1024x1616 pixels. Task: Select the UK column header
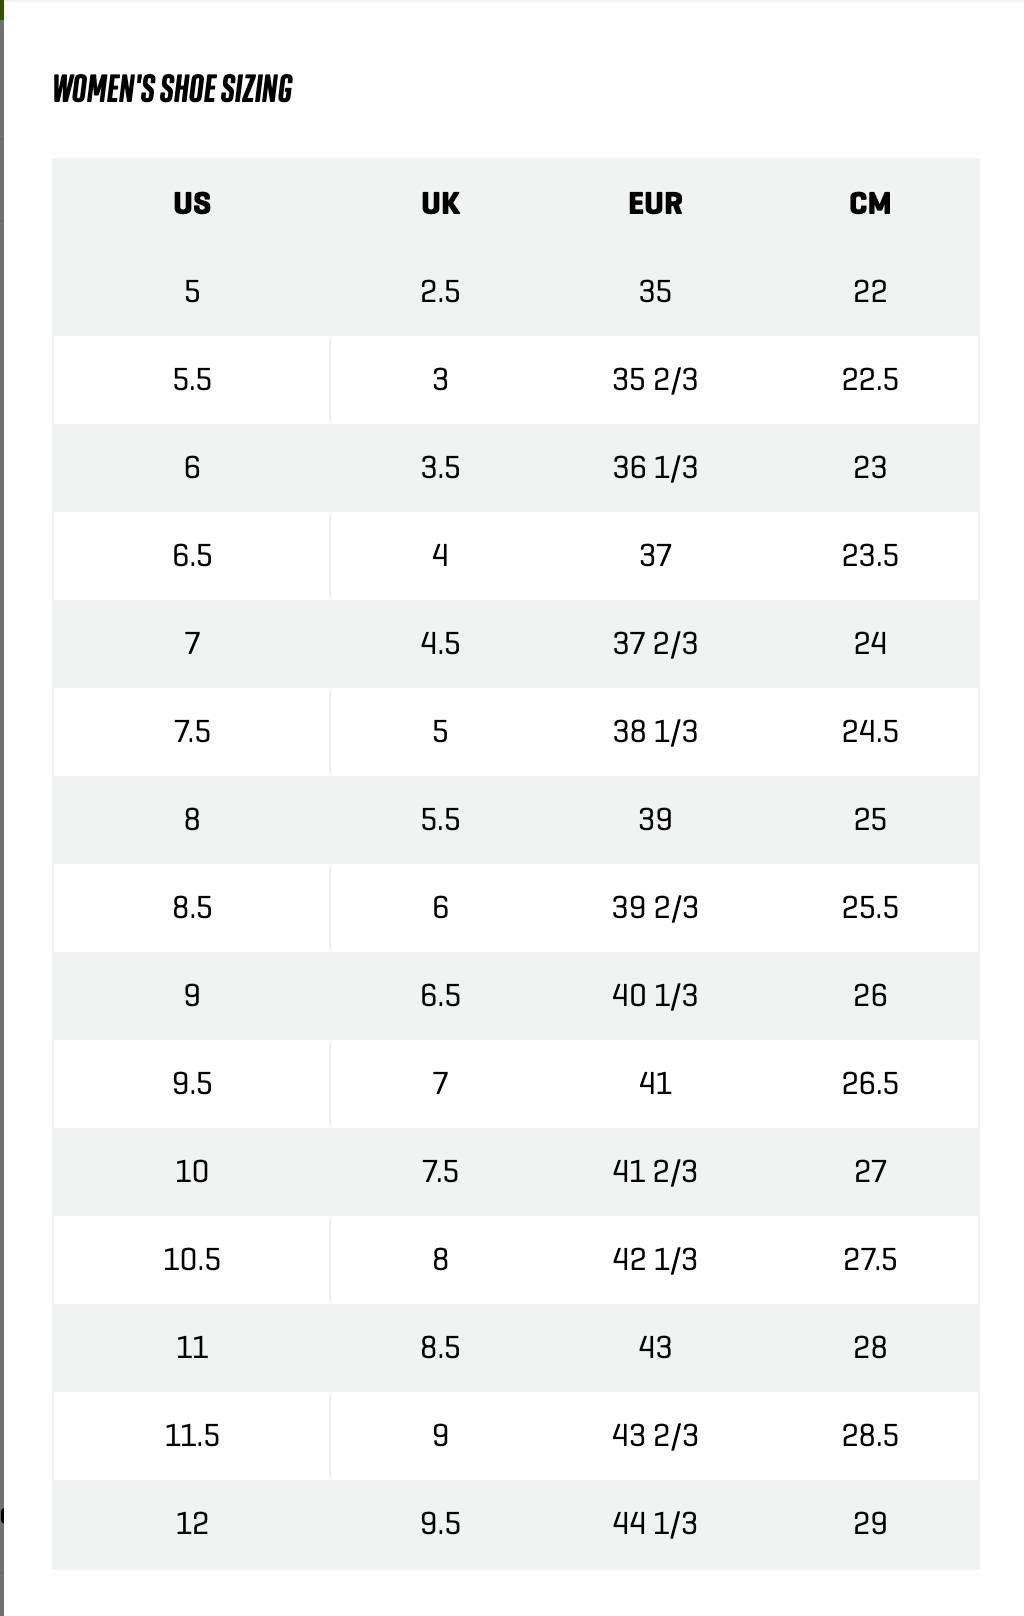(x=440, y=203)
